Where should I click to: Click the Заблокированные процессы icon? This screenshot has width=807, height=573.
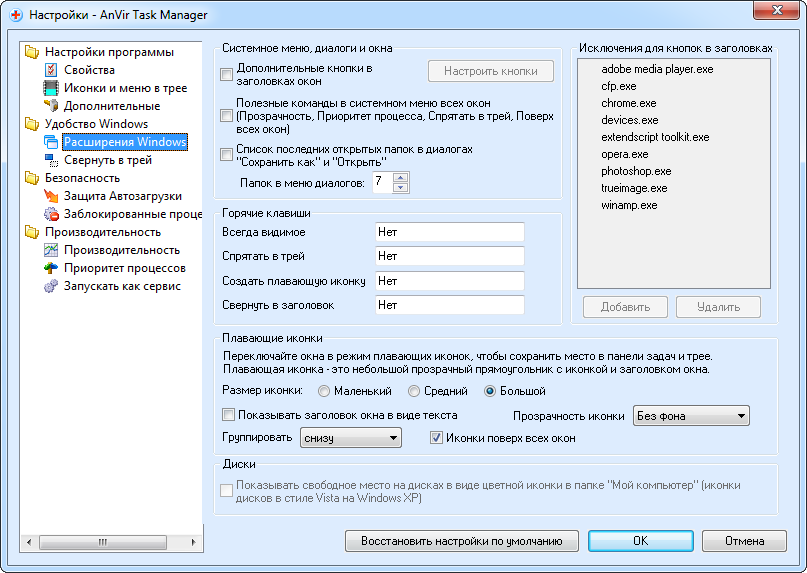(51, 214)
